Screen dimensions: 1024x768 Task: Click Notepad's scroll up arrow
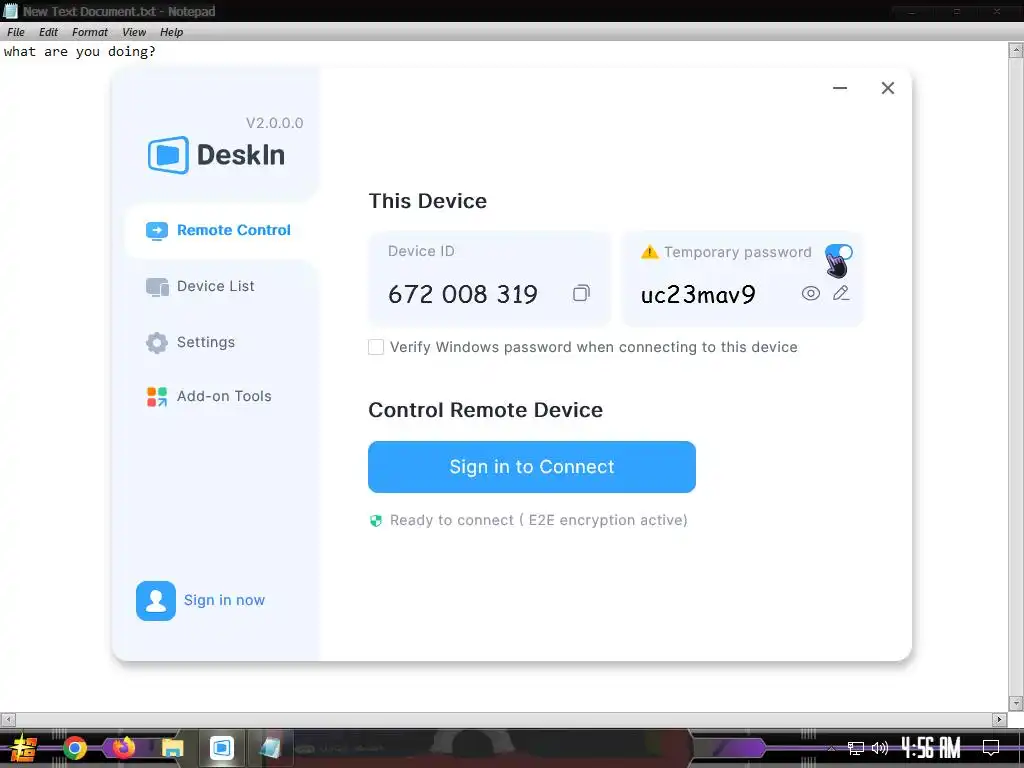tap(1016, 50)
